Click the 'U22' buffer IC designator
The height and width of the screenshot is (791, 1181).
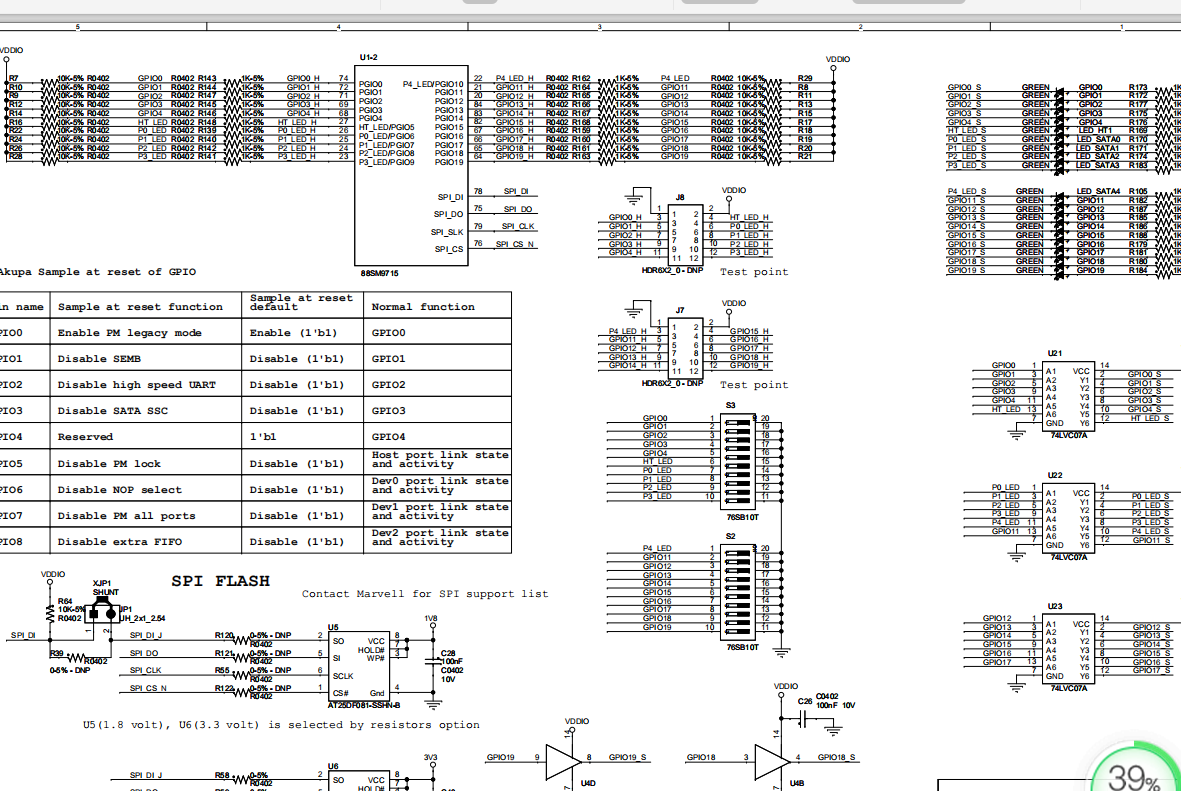1055,475
